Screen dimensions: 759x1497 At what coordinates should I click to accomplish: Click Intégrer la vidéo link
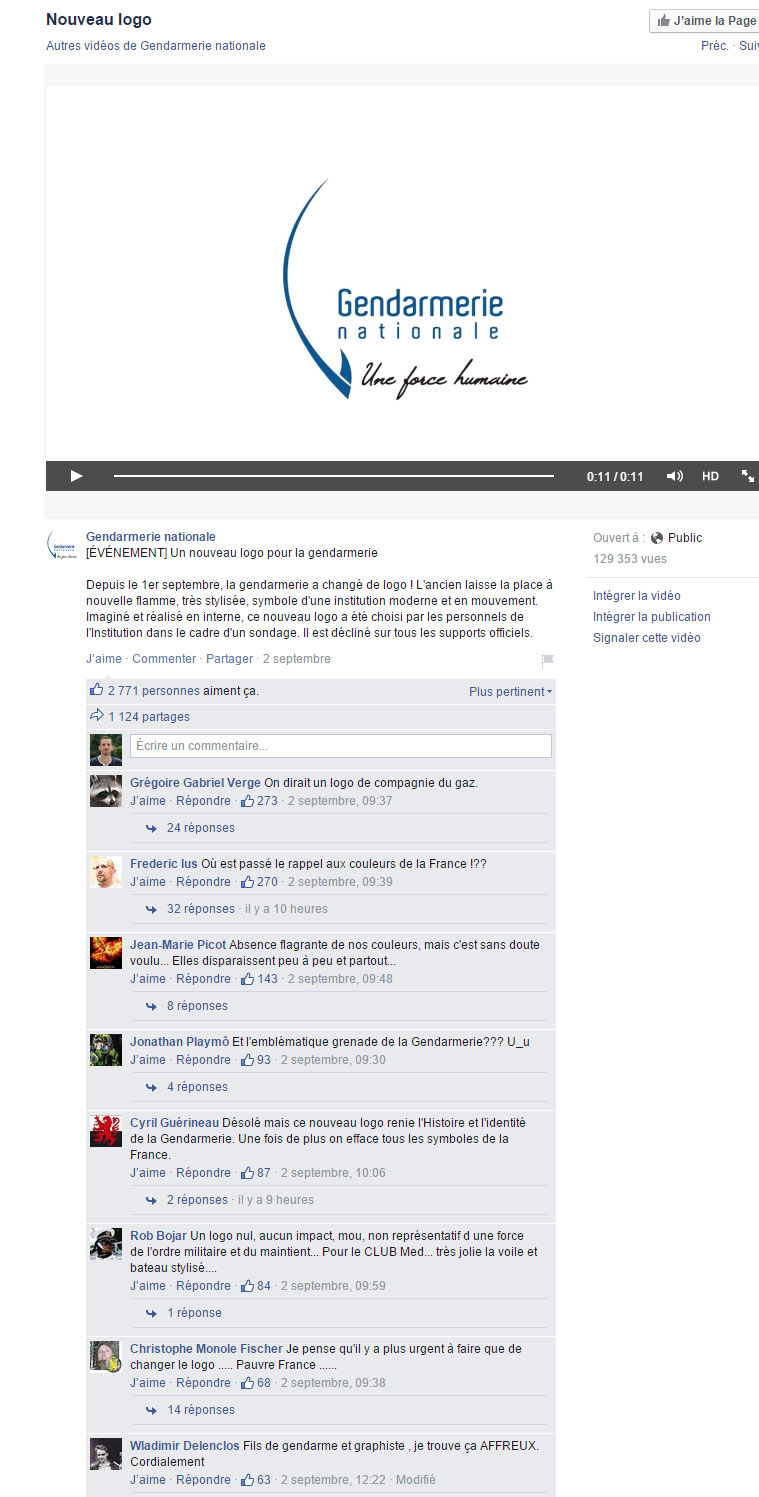636,596
